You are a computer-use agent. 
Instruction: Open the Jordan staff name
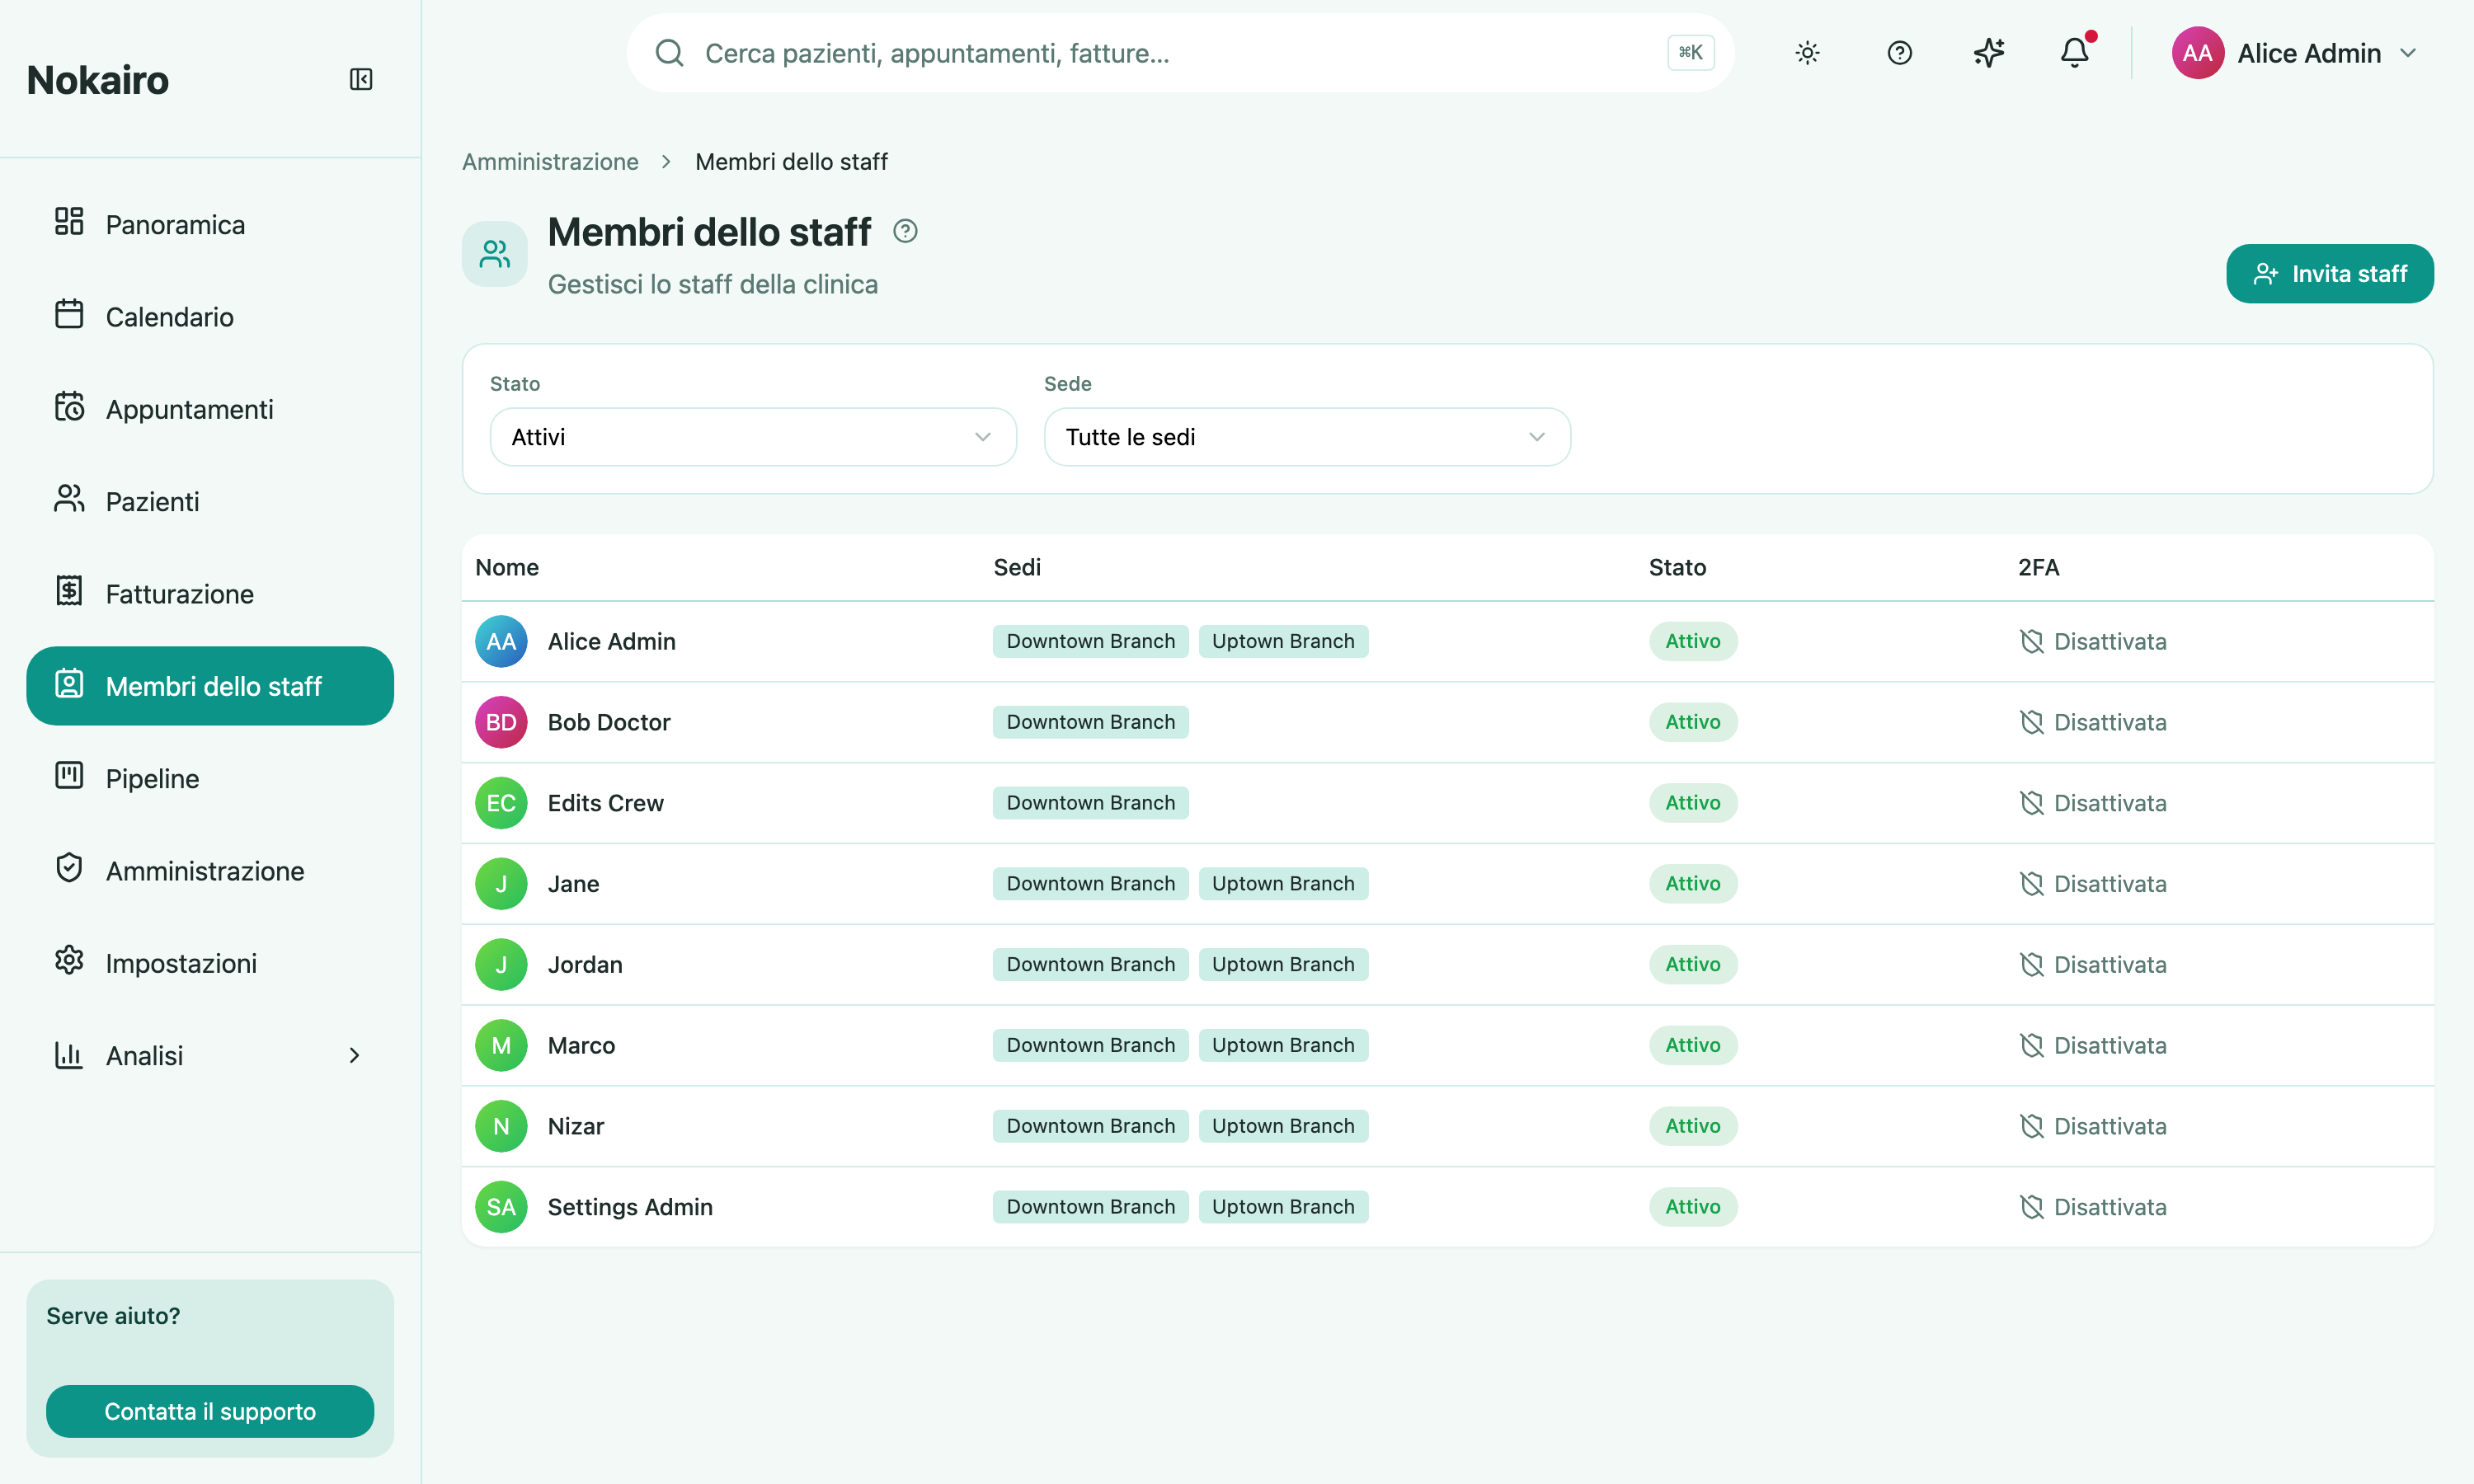pyautogui.click(x=585, y=965)
